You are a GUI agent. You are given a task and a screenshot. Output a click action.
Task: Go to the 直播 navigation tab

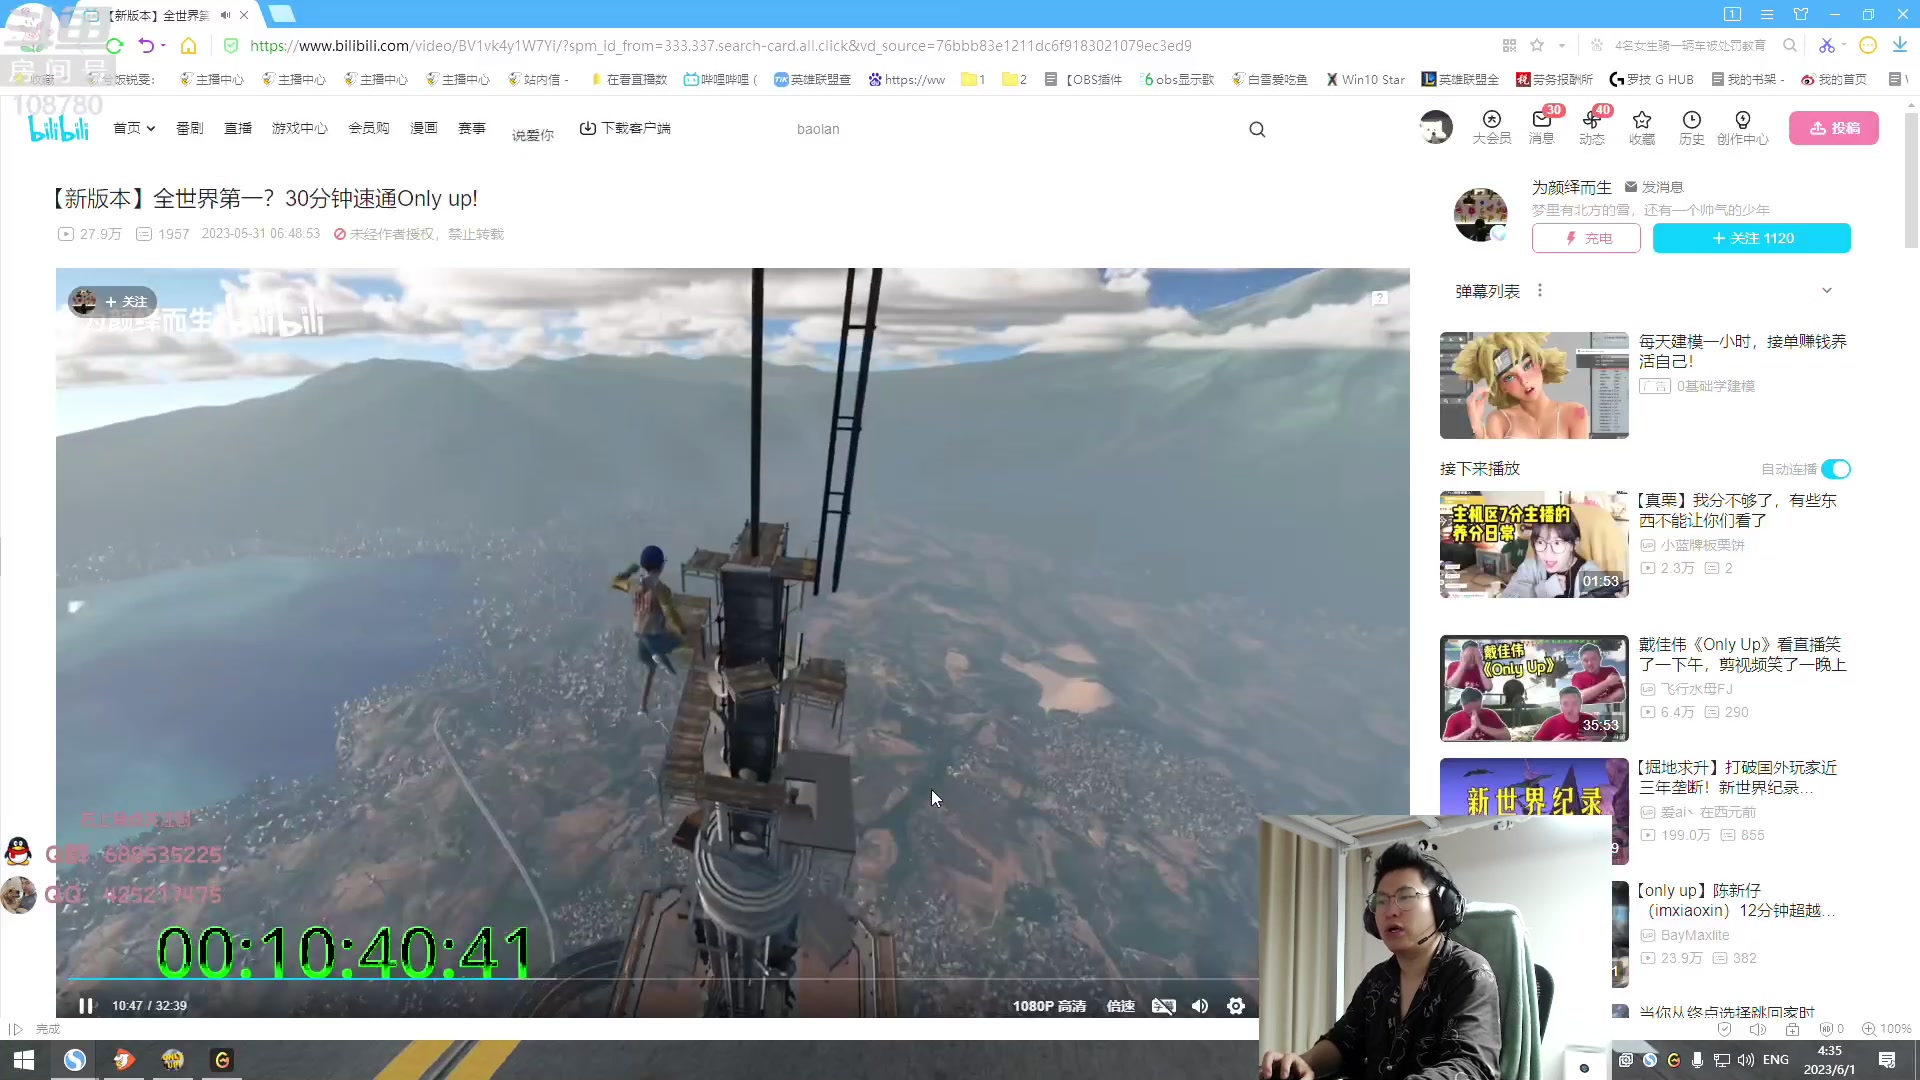click(238, 128)
